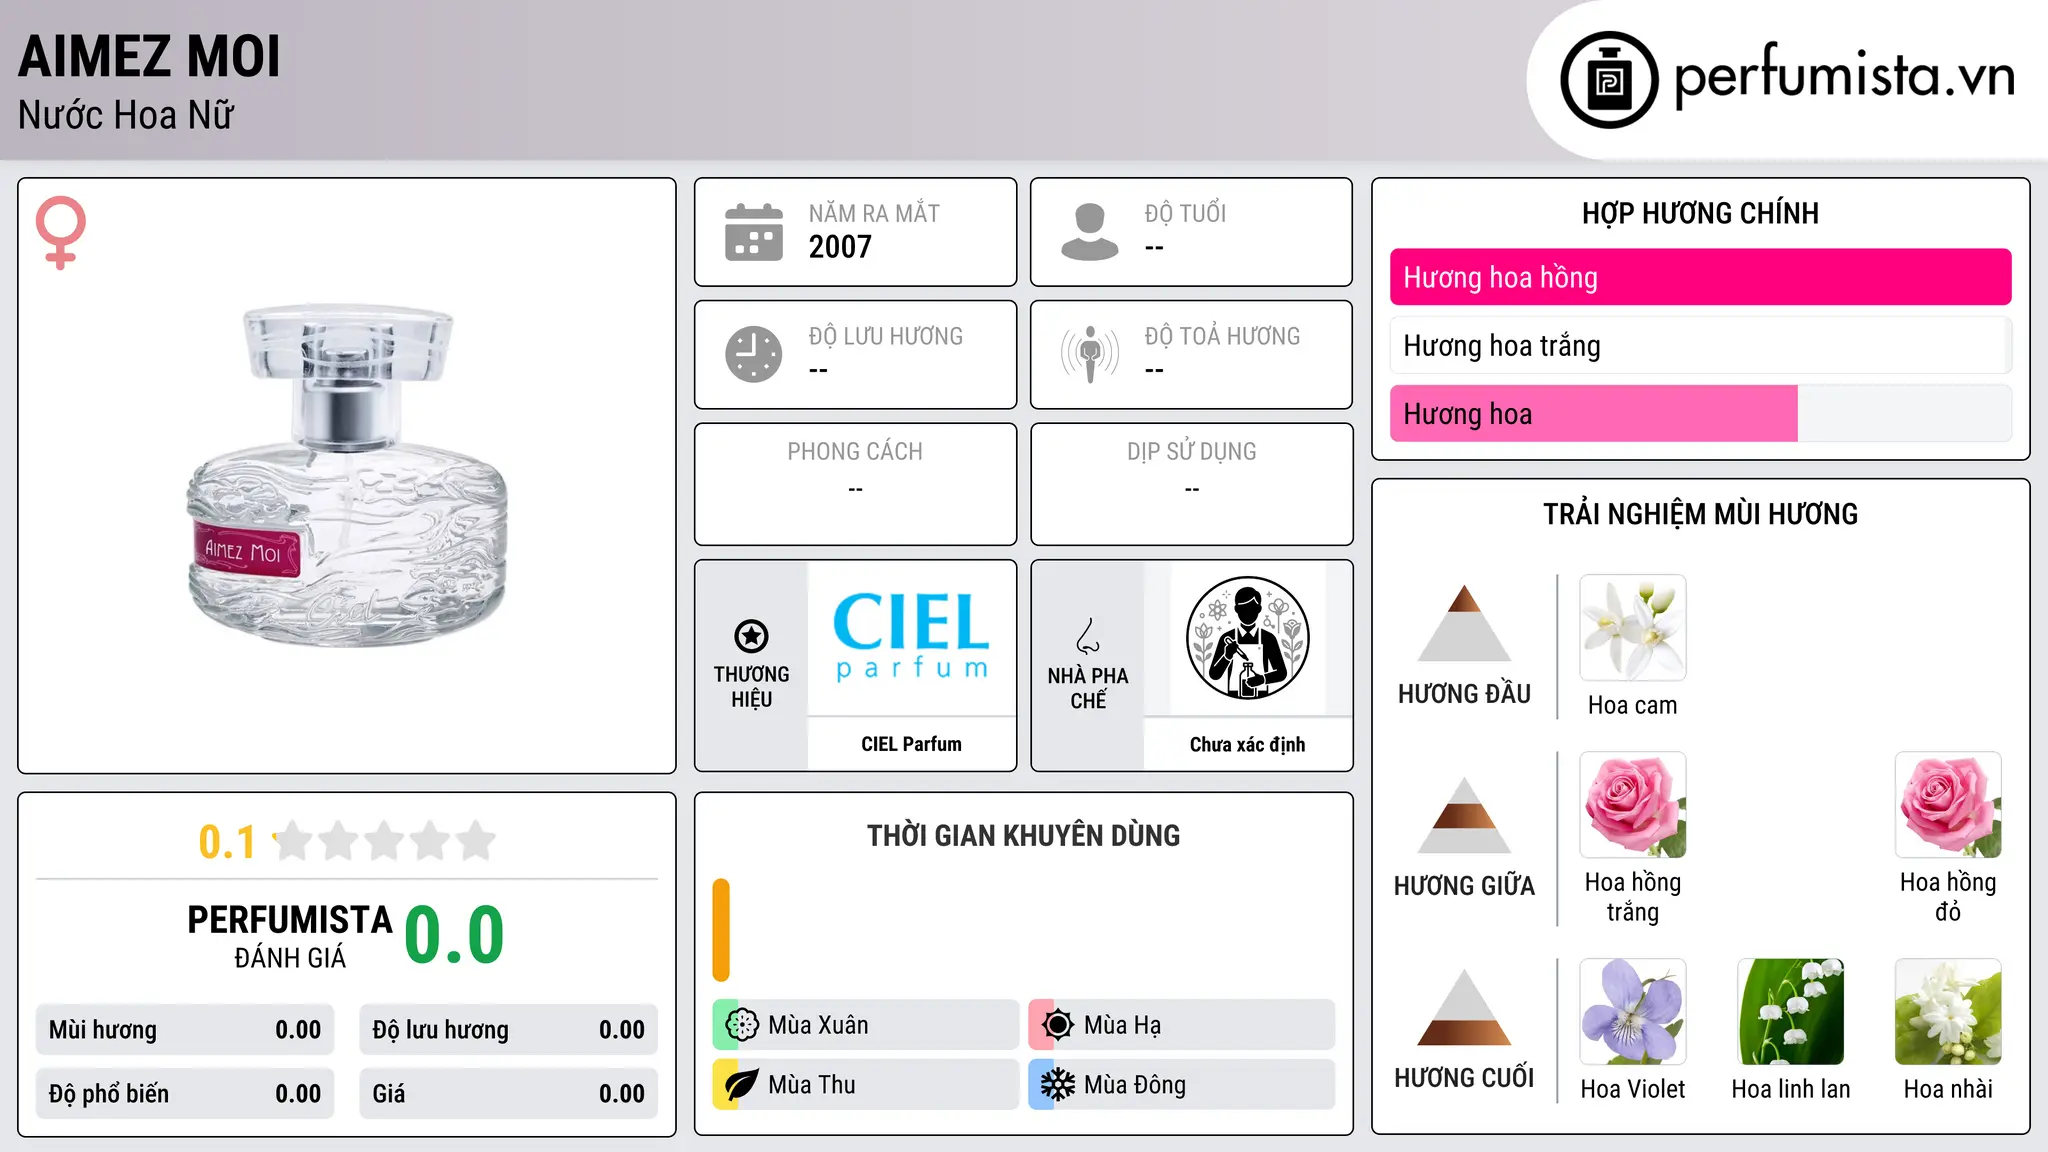The width and height of the screenshot is (2048, 1152).
Task: Click the sillage icon beside Độ toả hương
Action: tap(1090, 354)
